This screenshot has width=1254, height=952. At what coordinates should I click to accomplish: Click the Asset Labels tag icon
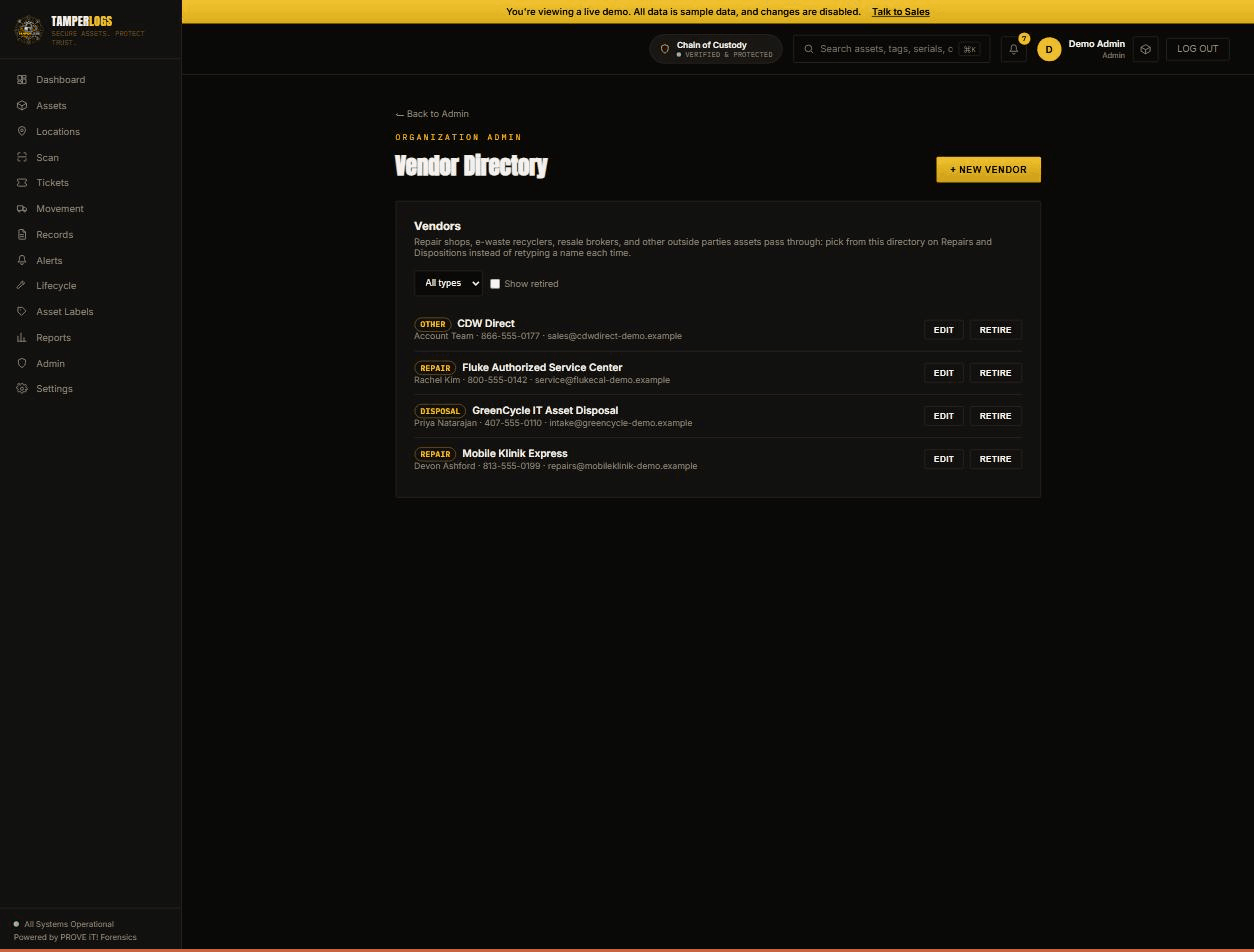point(22,312)
